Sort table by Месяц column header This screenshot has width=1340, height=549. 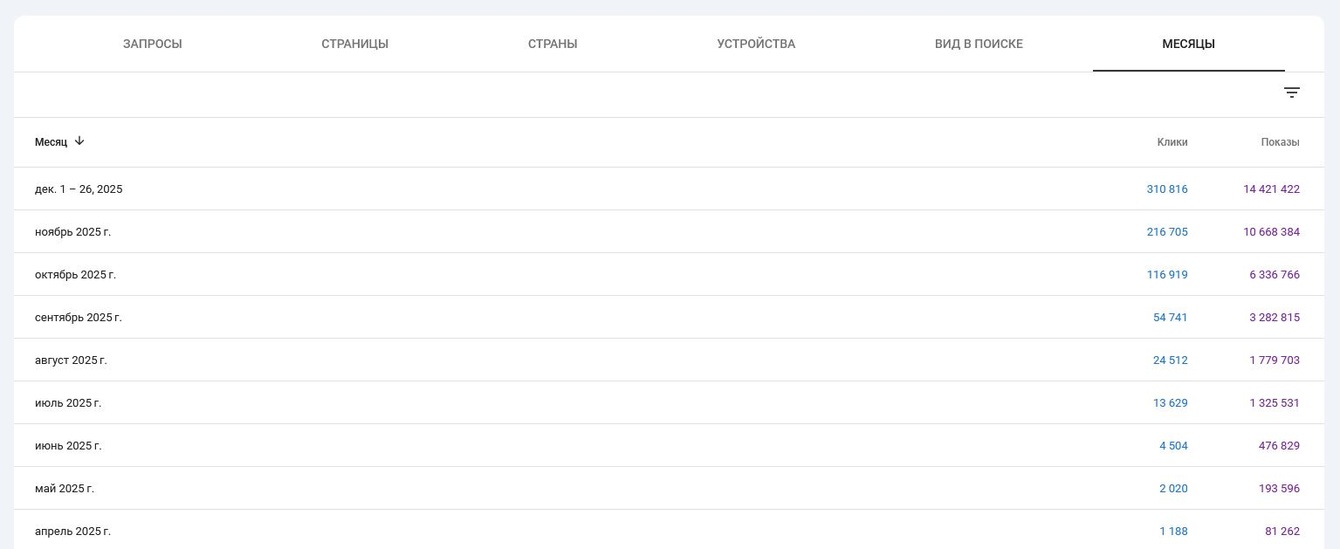pos(51,142)
